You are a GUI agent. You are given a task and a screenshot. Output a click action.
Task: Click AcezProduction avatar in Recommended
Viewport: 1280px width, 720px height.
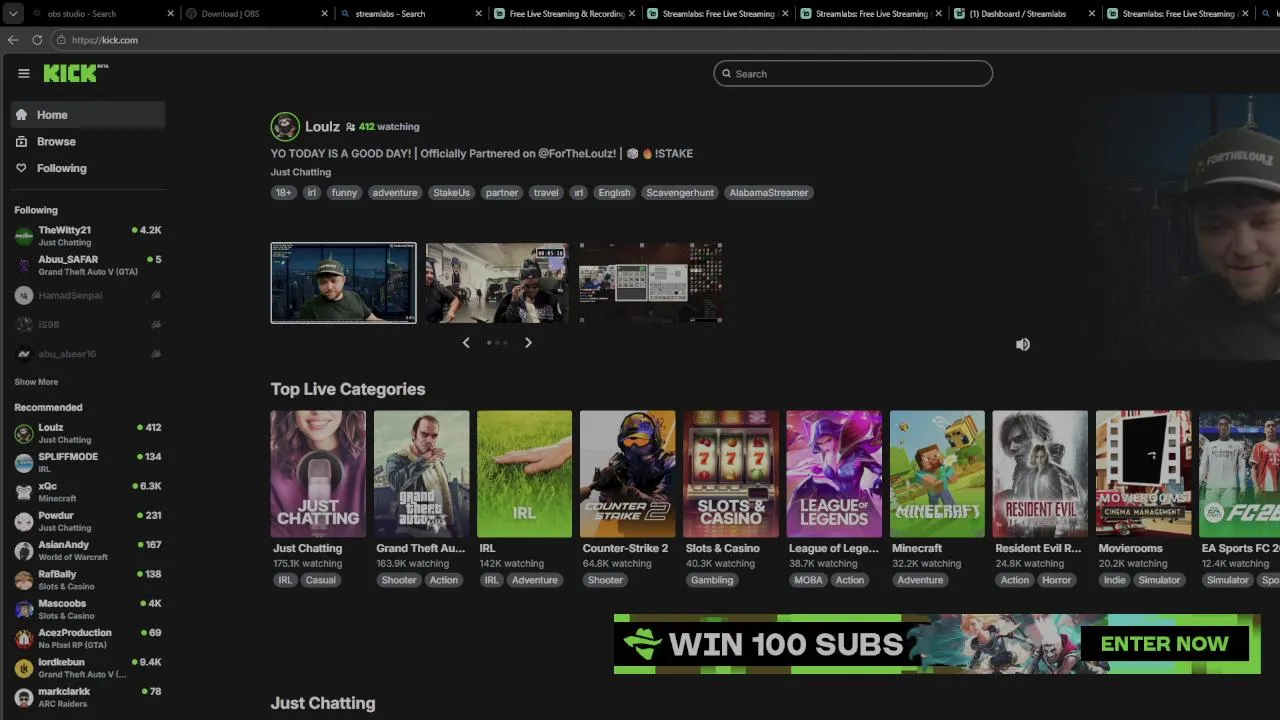coord(24,639)
